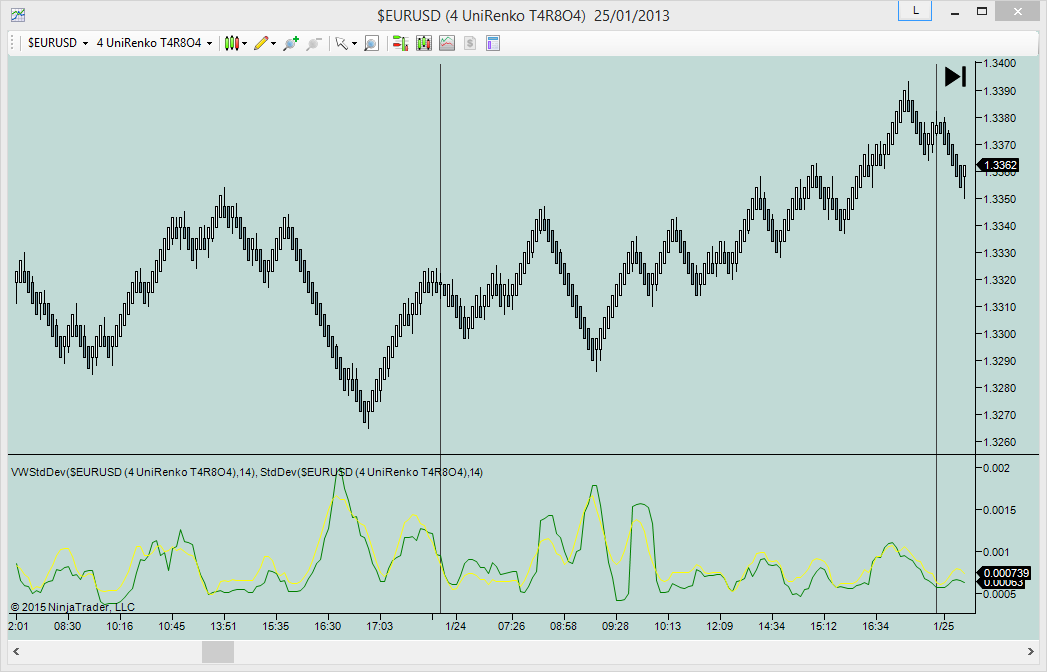Open the drawing tools pencil menu
Screen dimensions: 1047x672
[265, 43]
